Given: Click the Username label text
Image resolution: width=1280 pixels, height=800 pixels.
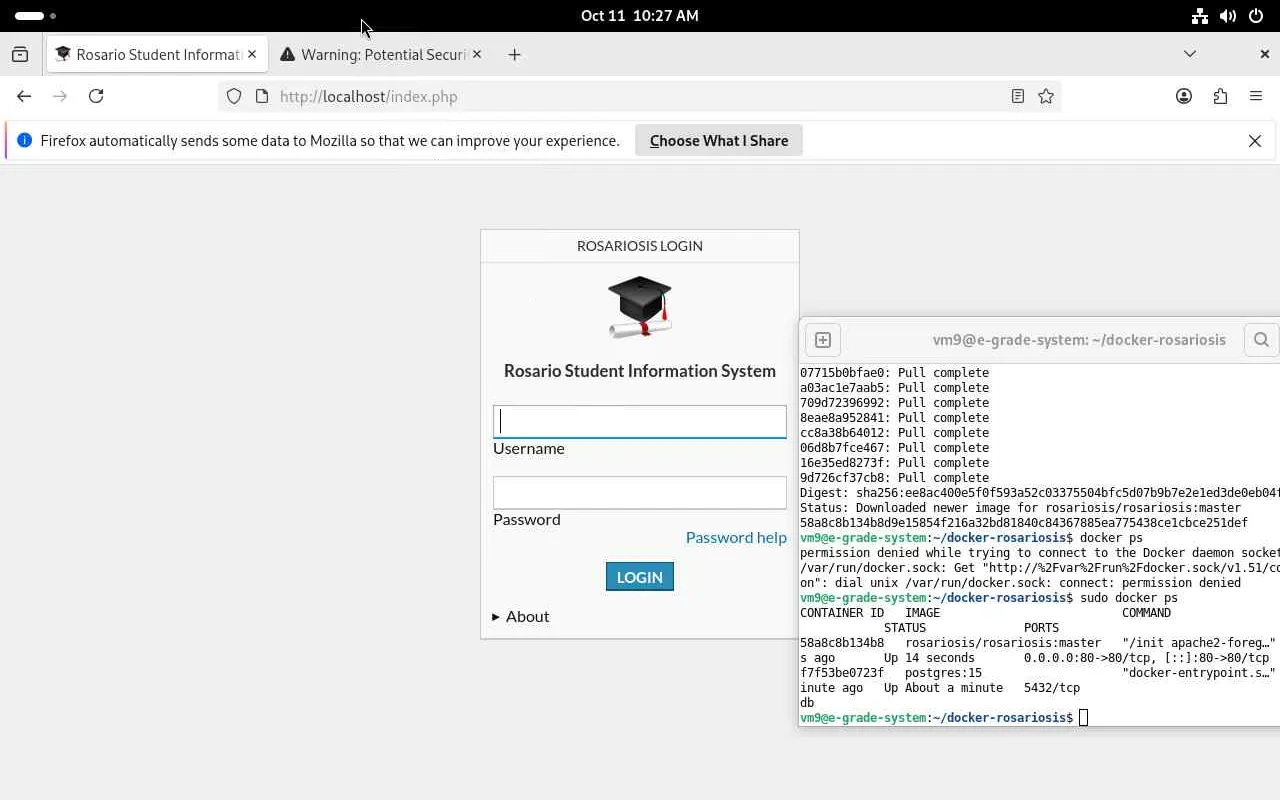Looking at the screenshot, I should click(x=529, y=449).
